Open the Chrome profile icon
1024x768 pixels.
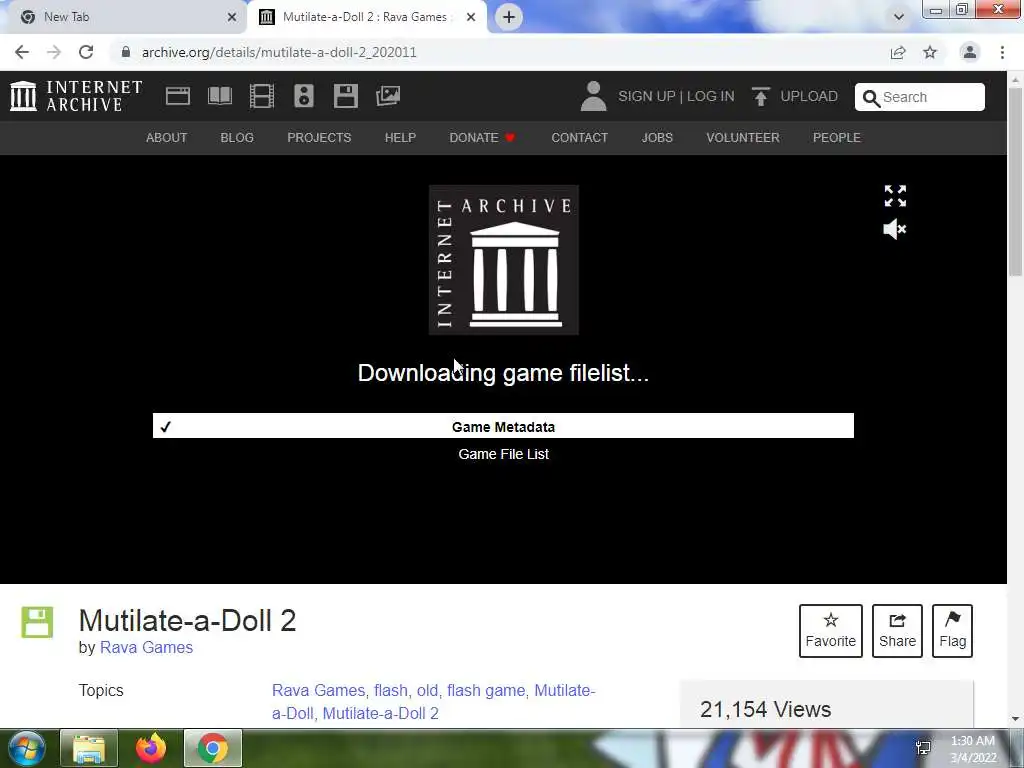pos(970,52)
